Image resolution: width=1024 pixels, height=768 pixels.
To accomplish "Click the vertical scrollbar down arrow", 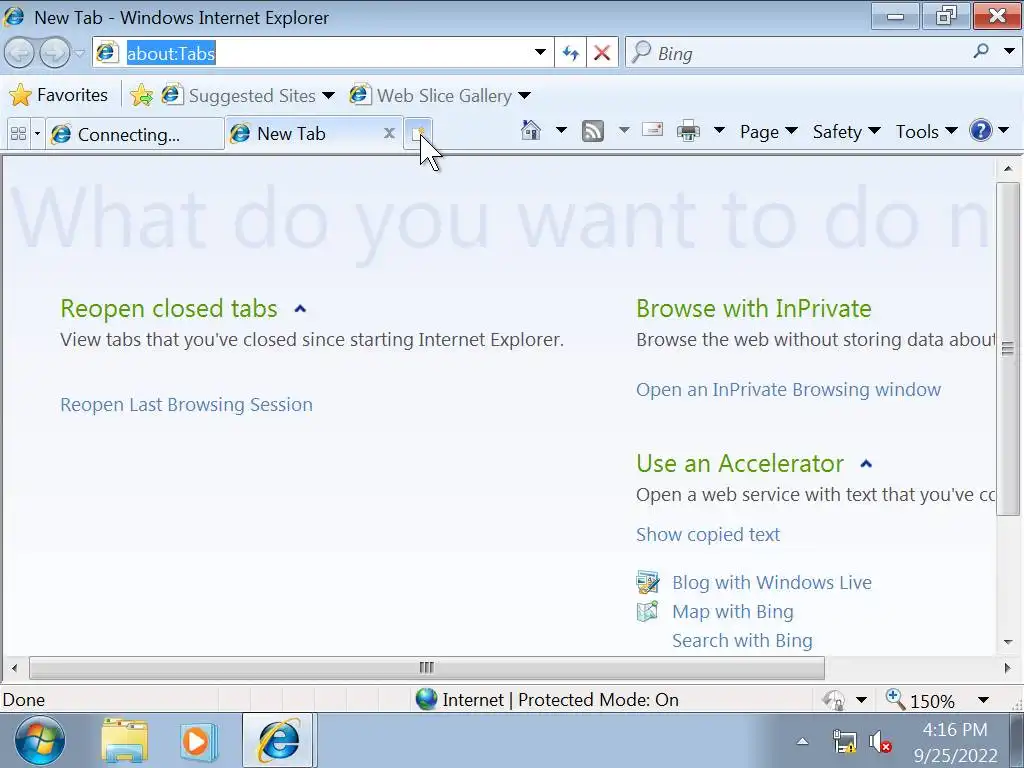I will click(x=1008, y=642).
